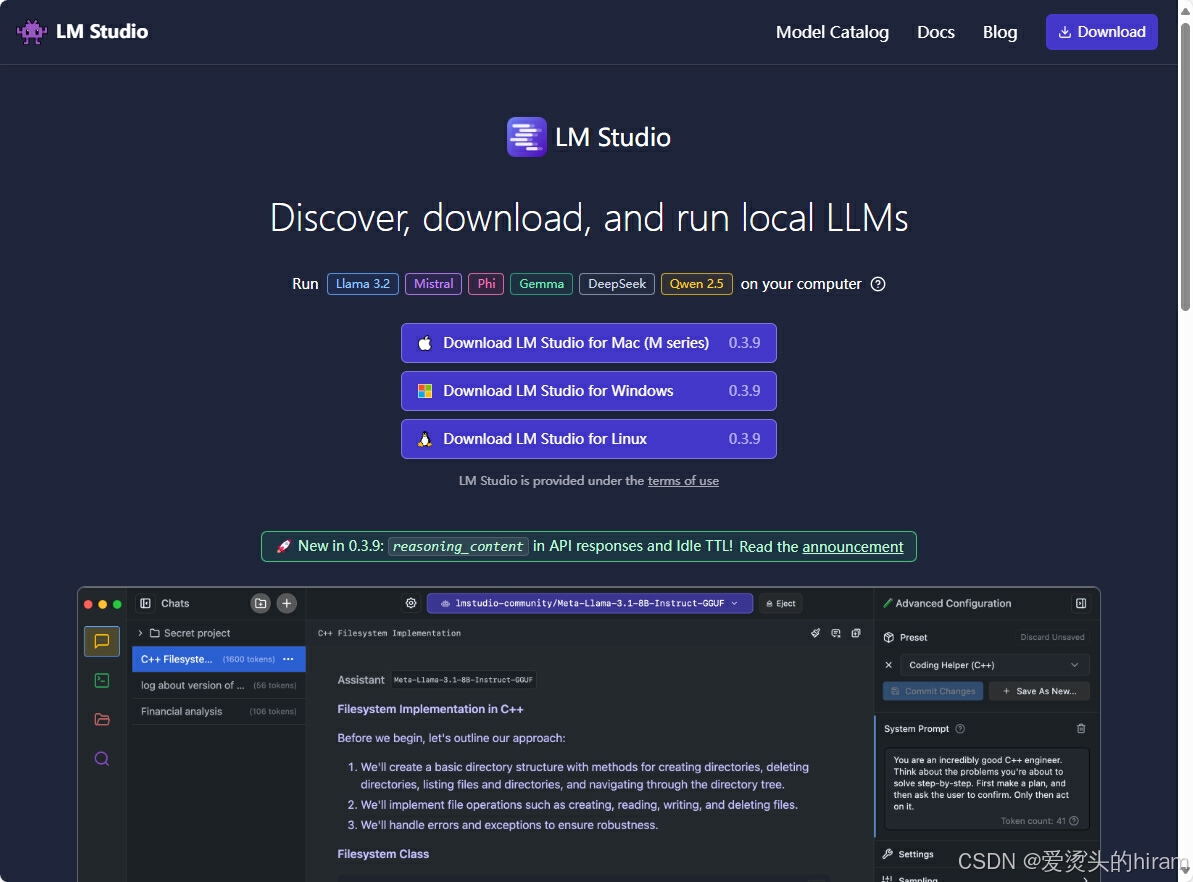This screenshot has height=882, width=1193.
Task: Download LM Studio for Linux
Action: click(588, 439)
